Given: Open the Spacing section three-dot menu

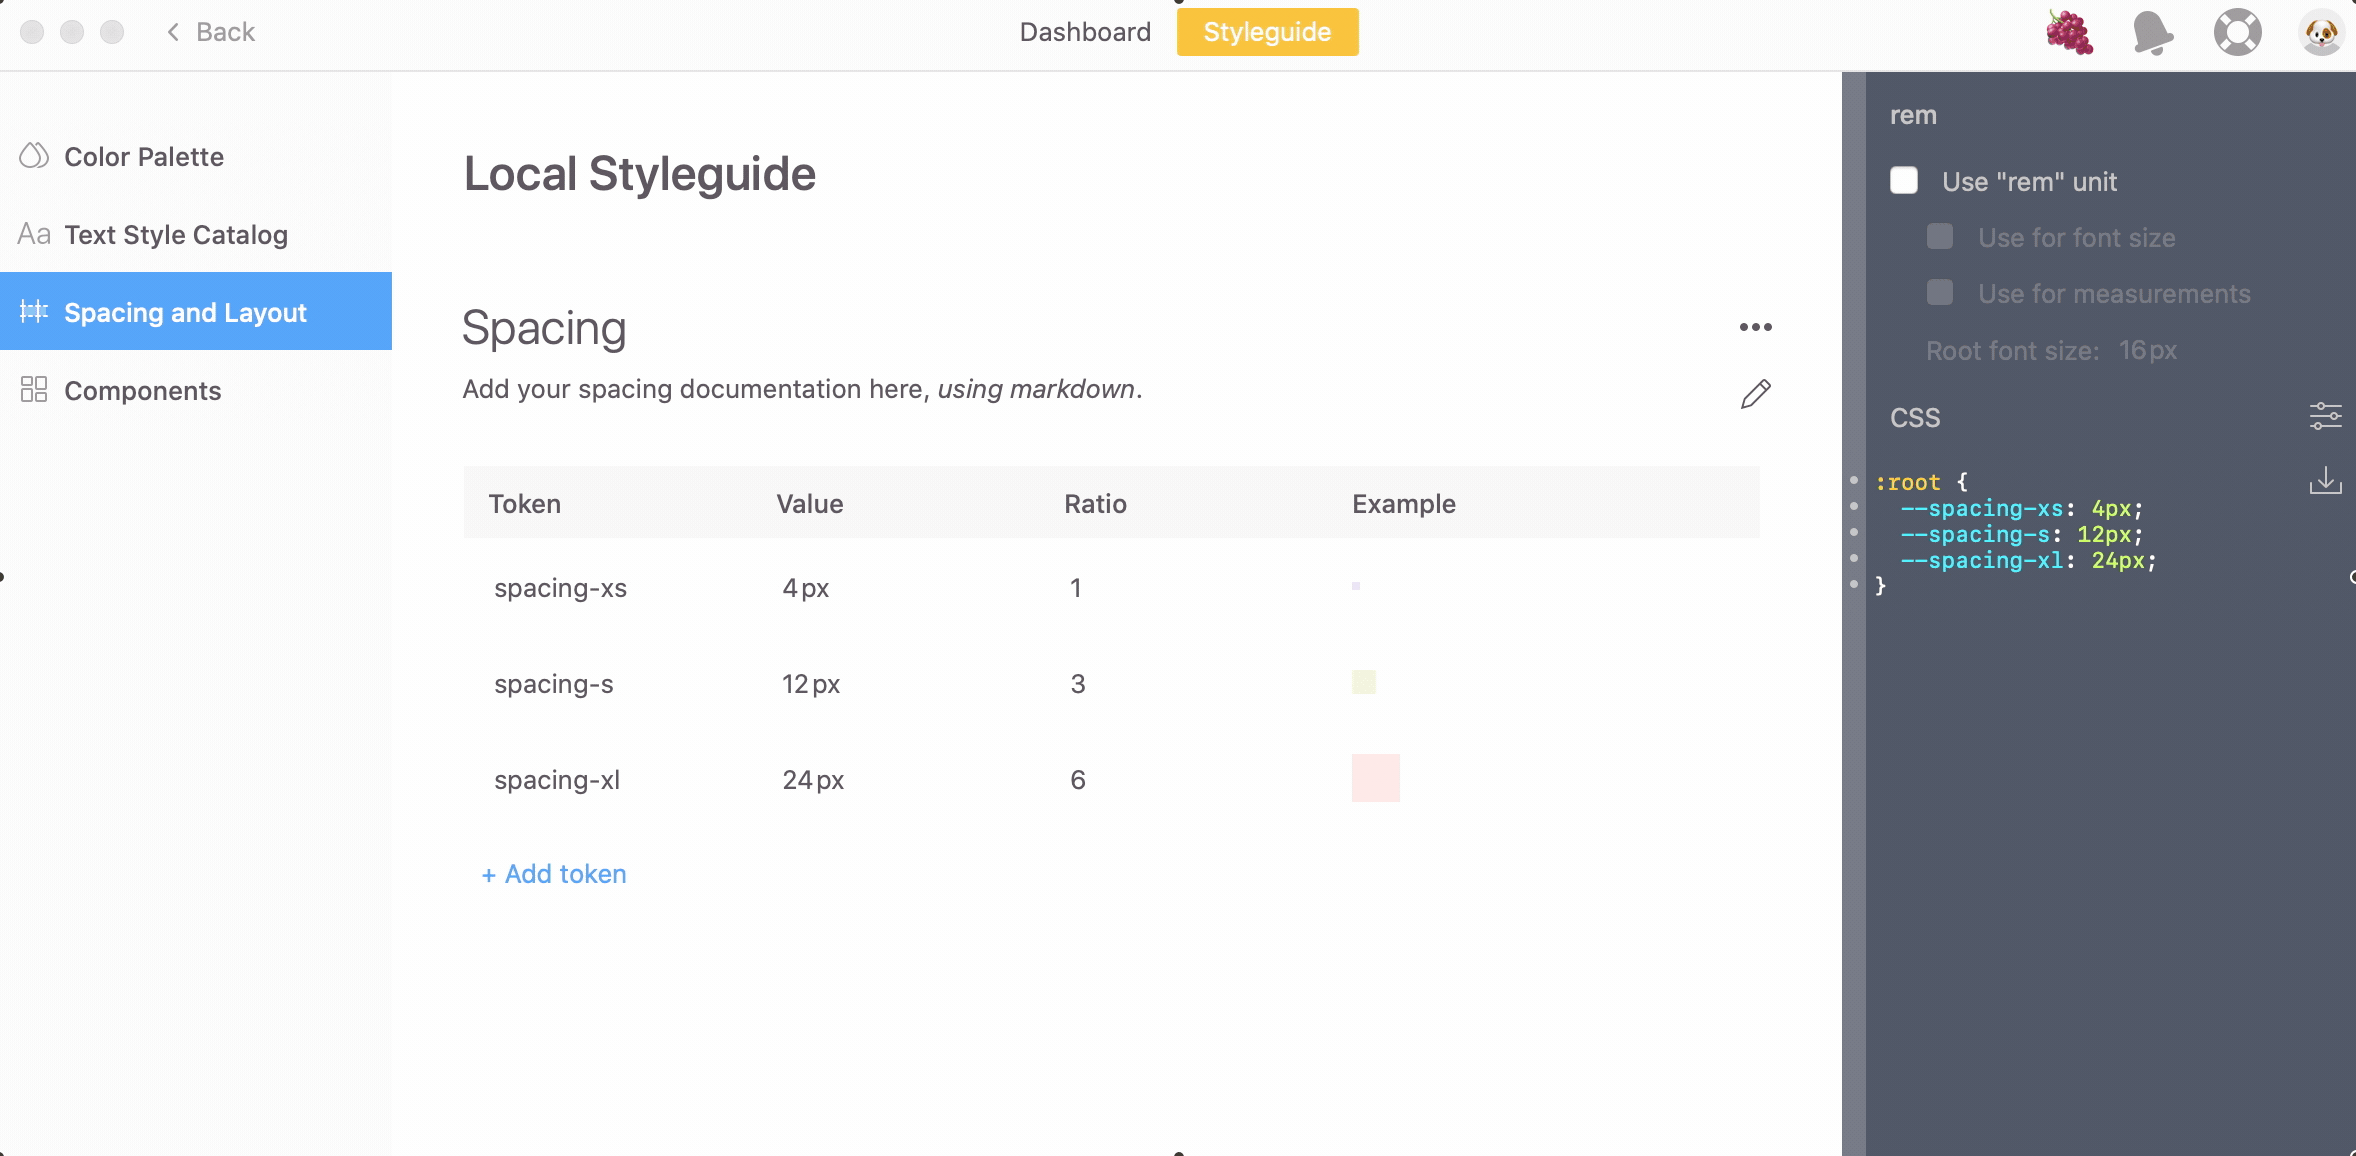Looking at the screenshot, I should [x=1755, y=327].
